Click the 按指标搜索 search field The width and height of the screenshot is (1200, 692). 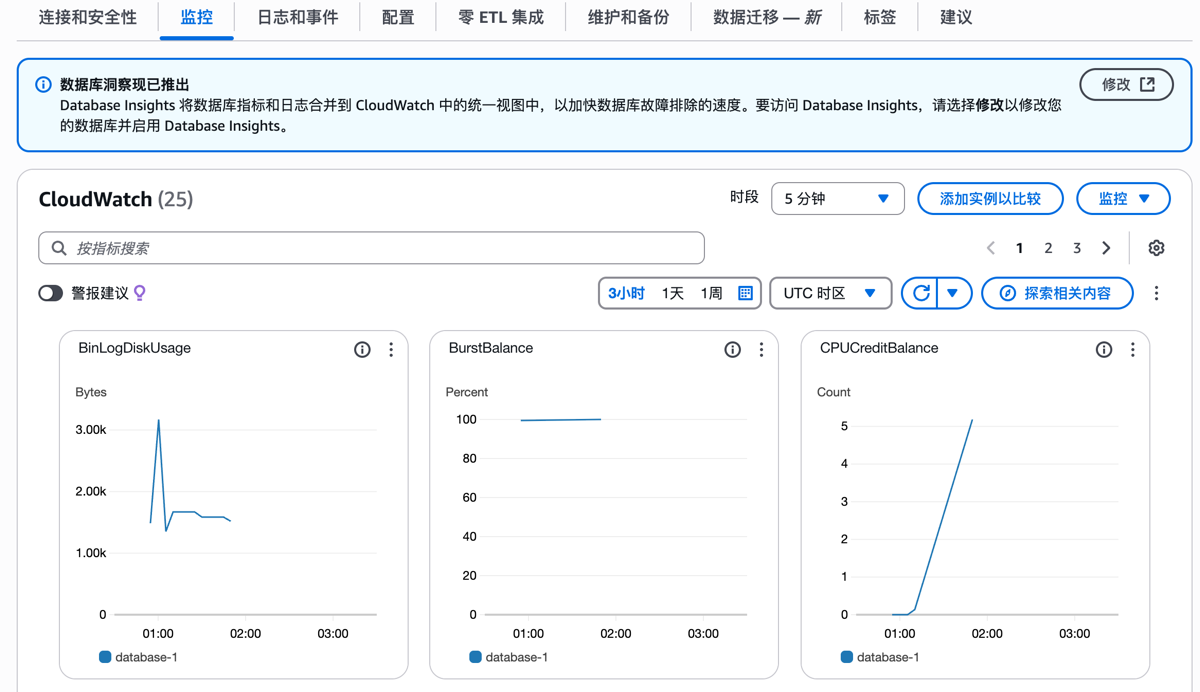coord(371,248)
